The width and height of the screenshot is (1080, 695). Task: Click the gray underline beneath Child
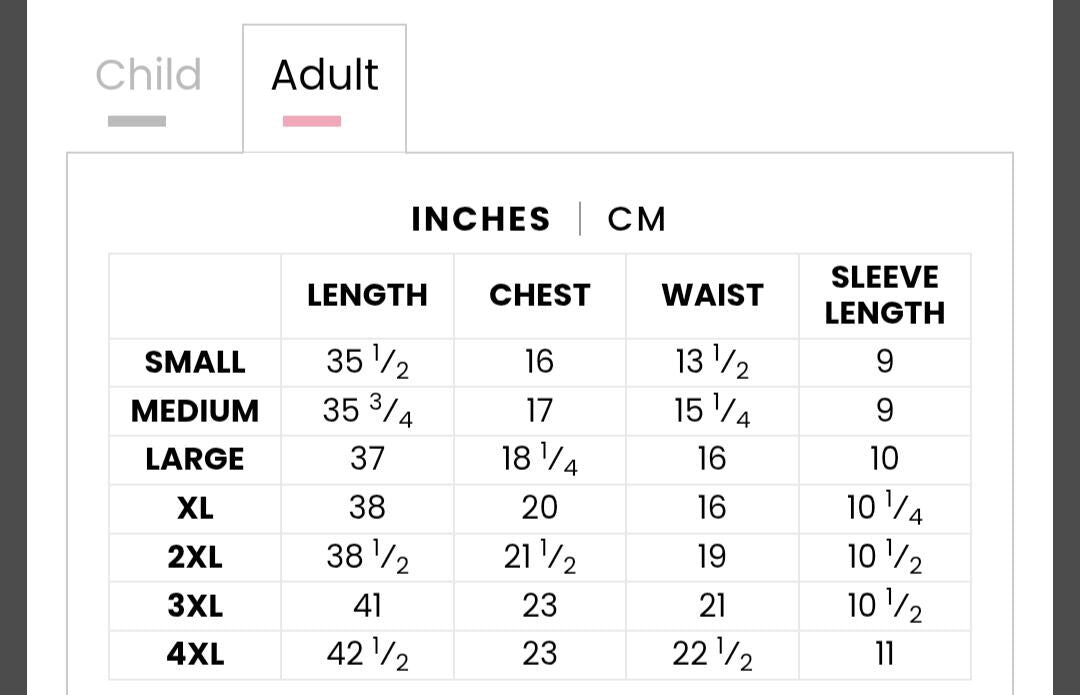click(x=136, y=121)
